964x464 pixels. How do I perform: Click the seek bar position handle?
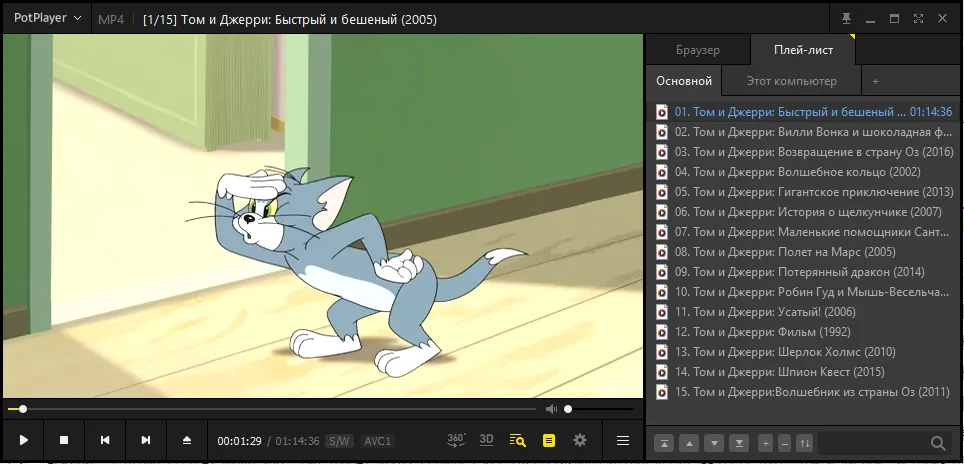tap(23, 409)
